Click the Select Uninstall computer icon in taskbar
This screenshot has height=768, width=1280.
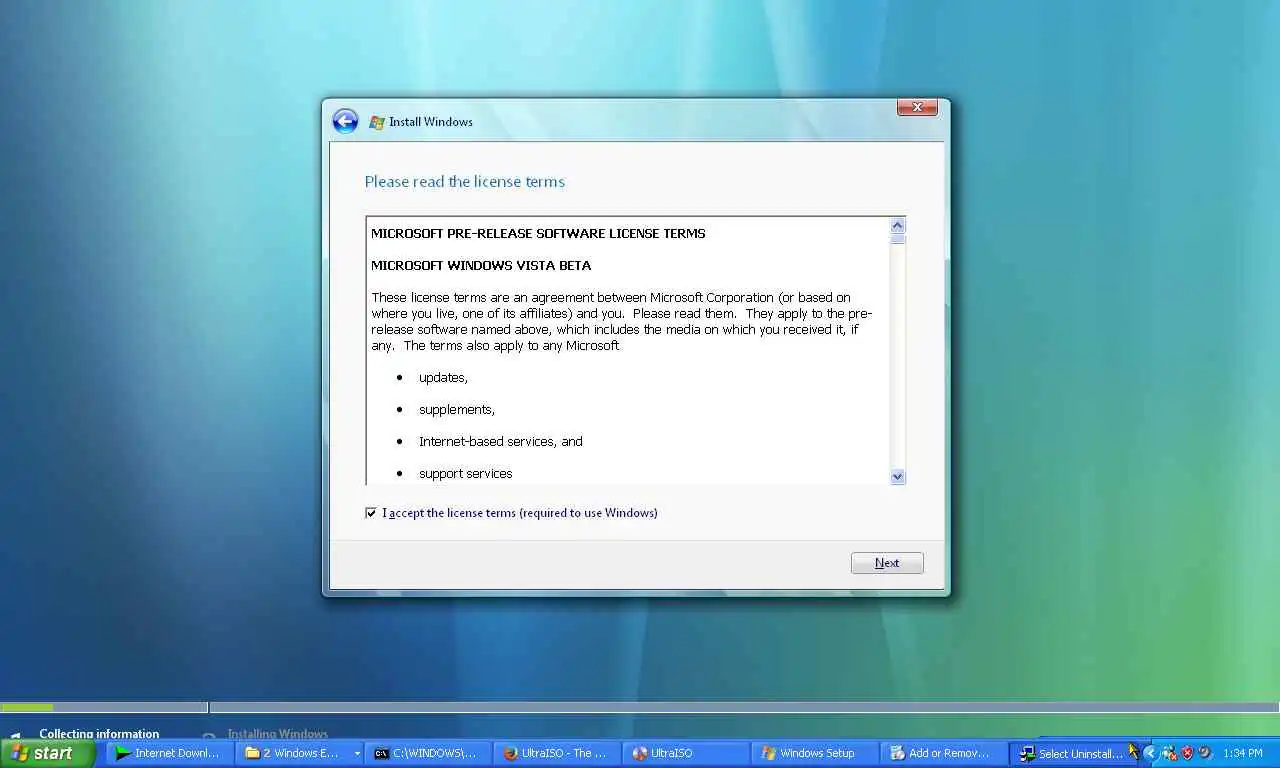[x=1026, y=754]
